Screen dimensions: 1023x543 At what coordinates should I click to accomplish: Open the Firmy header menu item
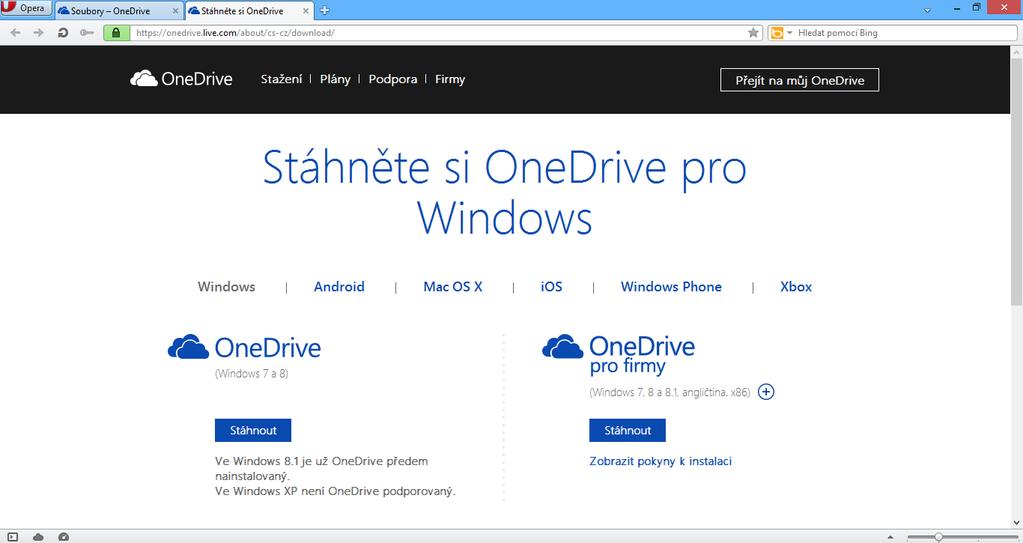pos(450,79)
